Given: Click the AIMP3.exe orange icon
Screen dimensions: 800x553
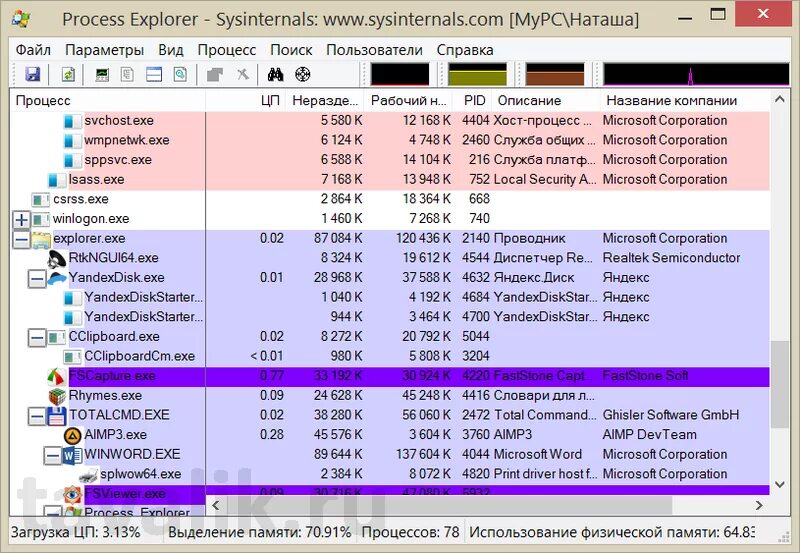Looking at the screenshot, I should pyautogui.click(x=72, y=435).
